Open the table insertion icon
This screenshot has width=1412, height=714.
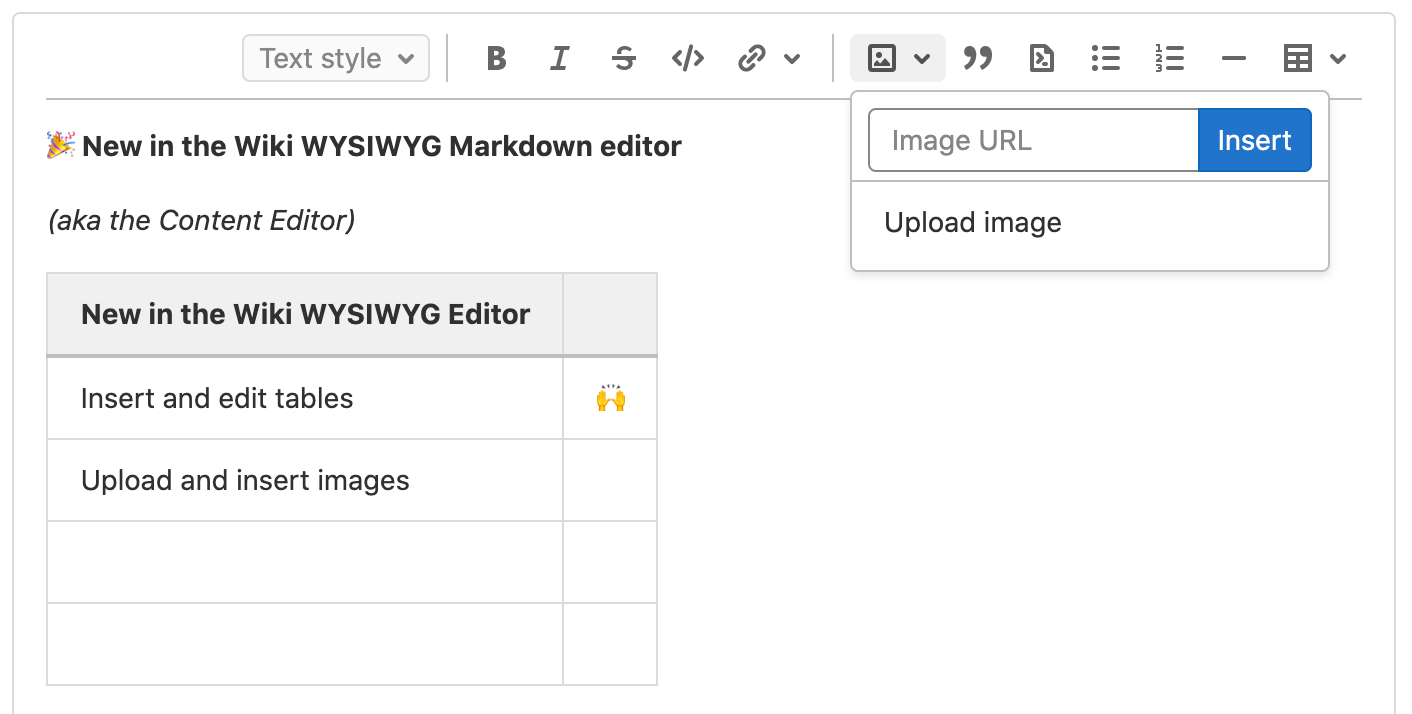point(1297,58)
